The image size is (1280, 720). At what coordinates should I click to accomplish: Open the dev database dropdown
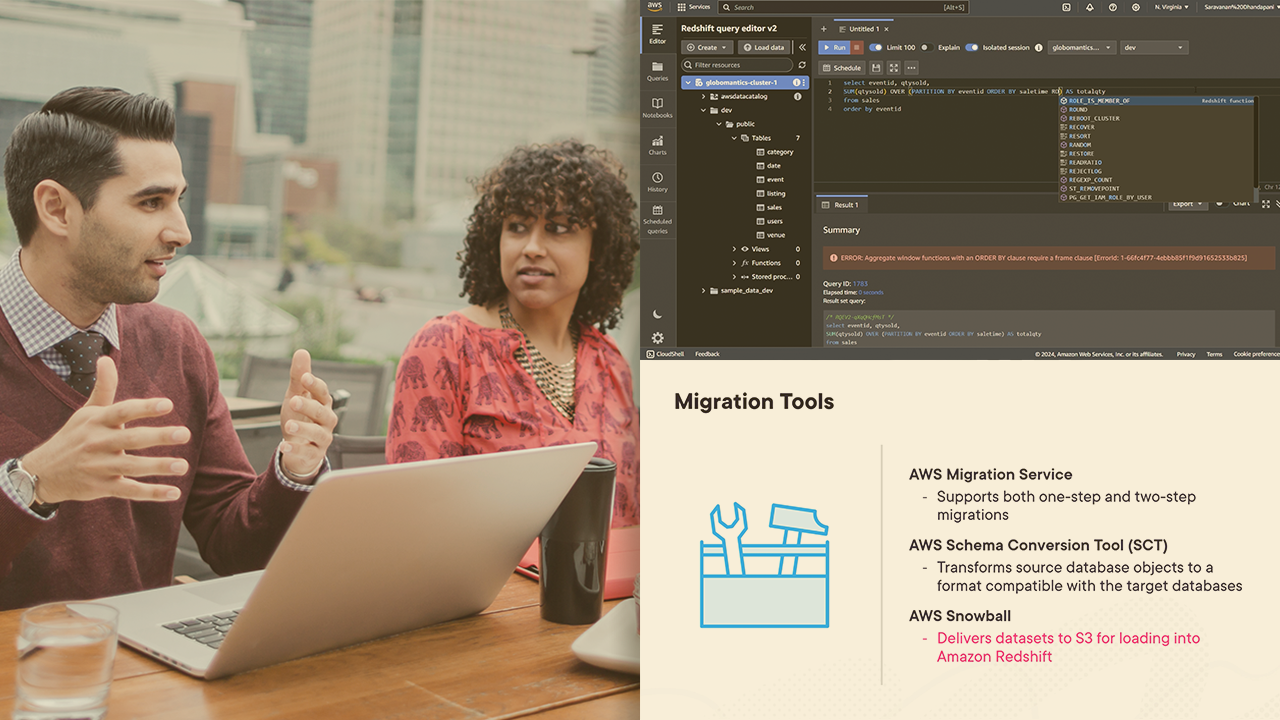point(1153,48)
